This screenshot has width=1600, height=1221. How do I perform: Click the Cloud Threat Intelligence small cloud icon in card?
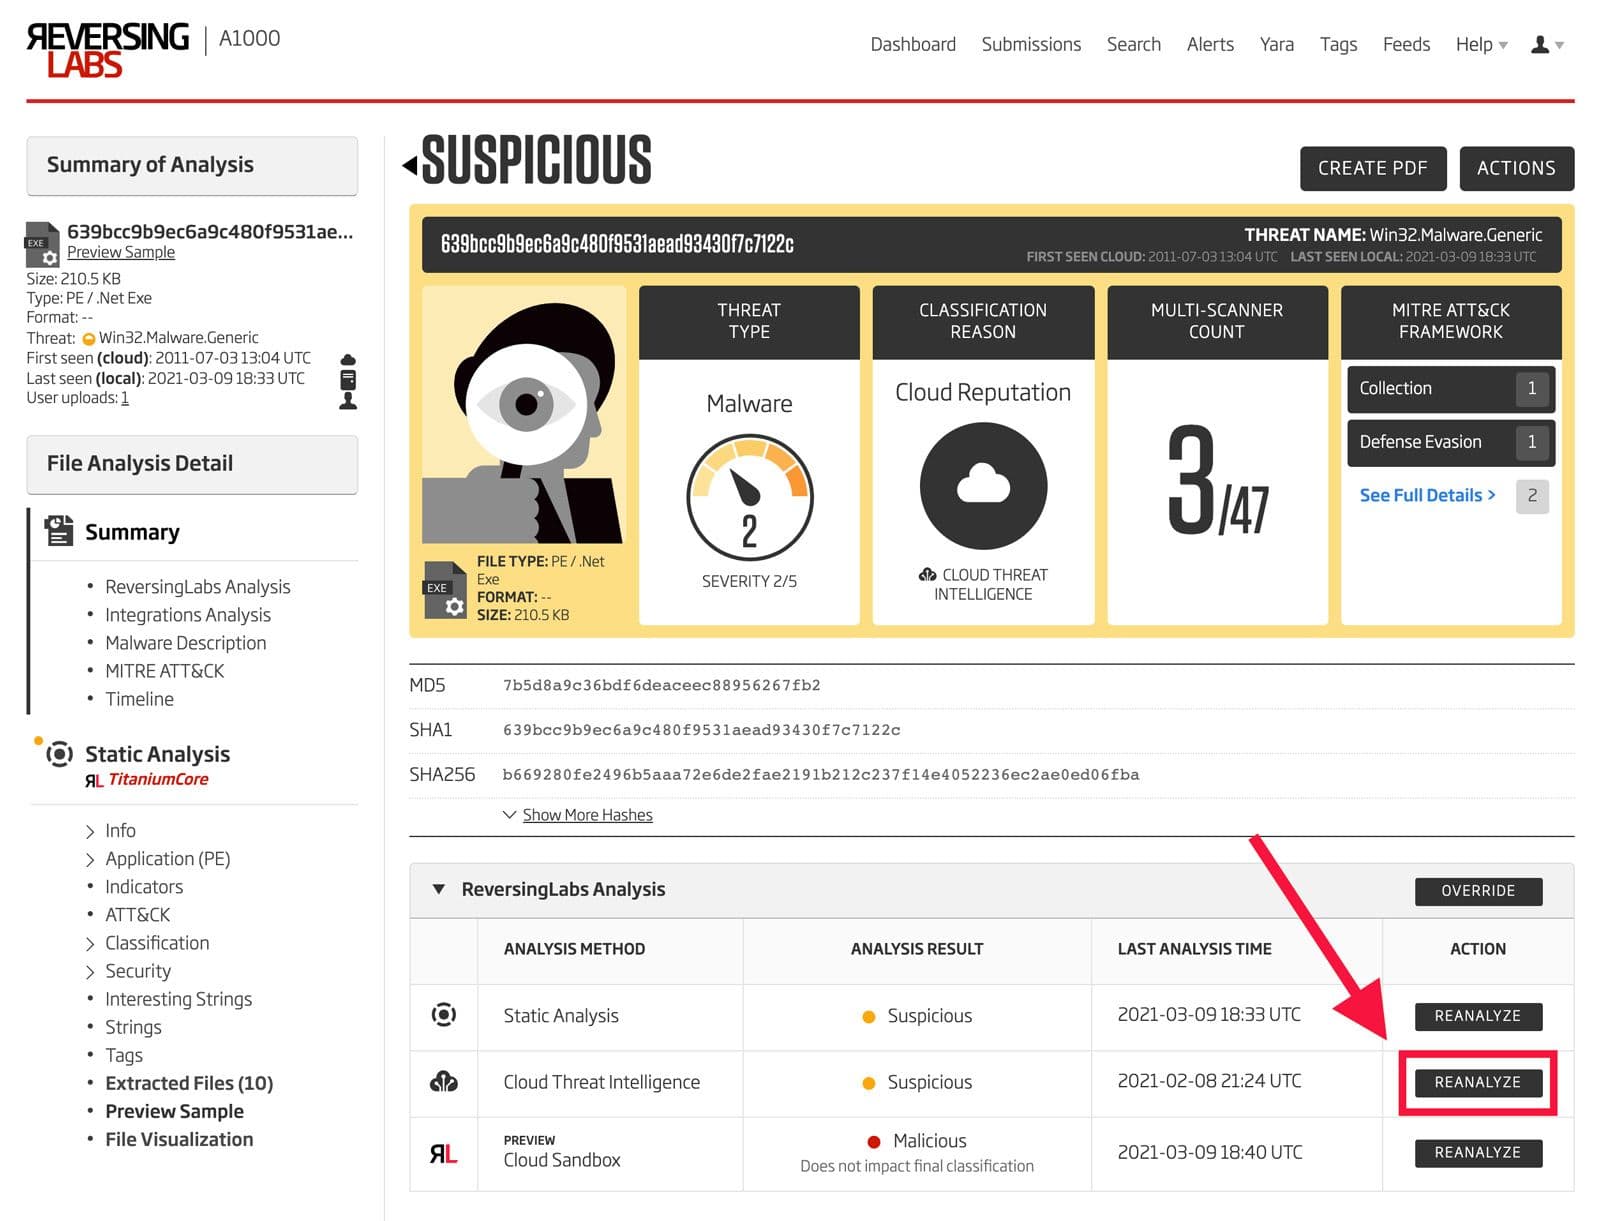(x=927, y=575)
